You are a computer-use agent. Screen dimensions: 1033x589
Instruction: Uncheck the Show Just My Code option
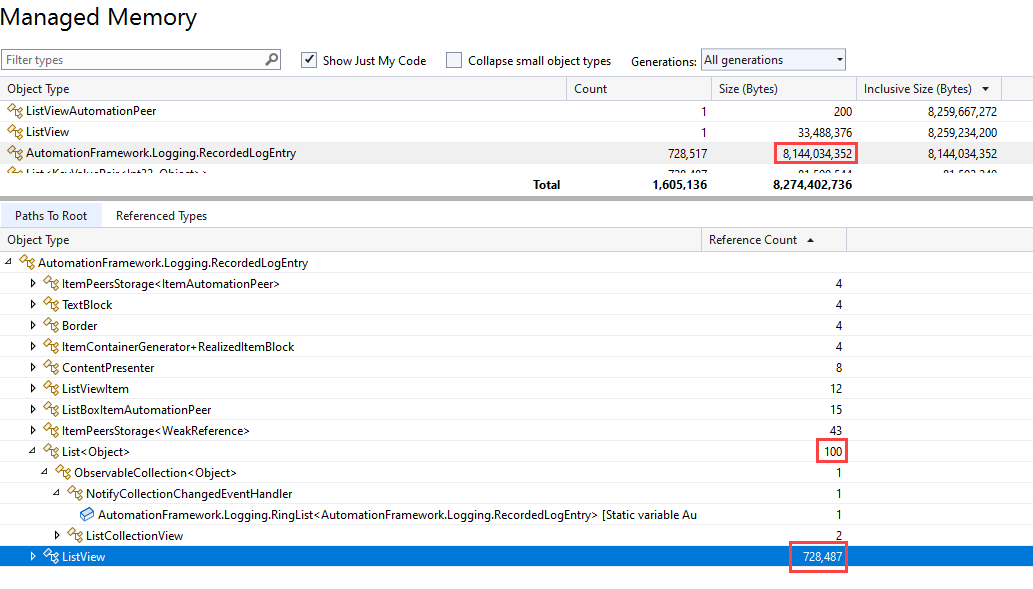click(x=310, y=60)
